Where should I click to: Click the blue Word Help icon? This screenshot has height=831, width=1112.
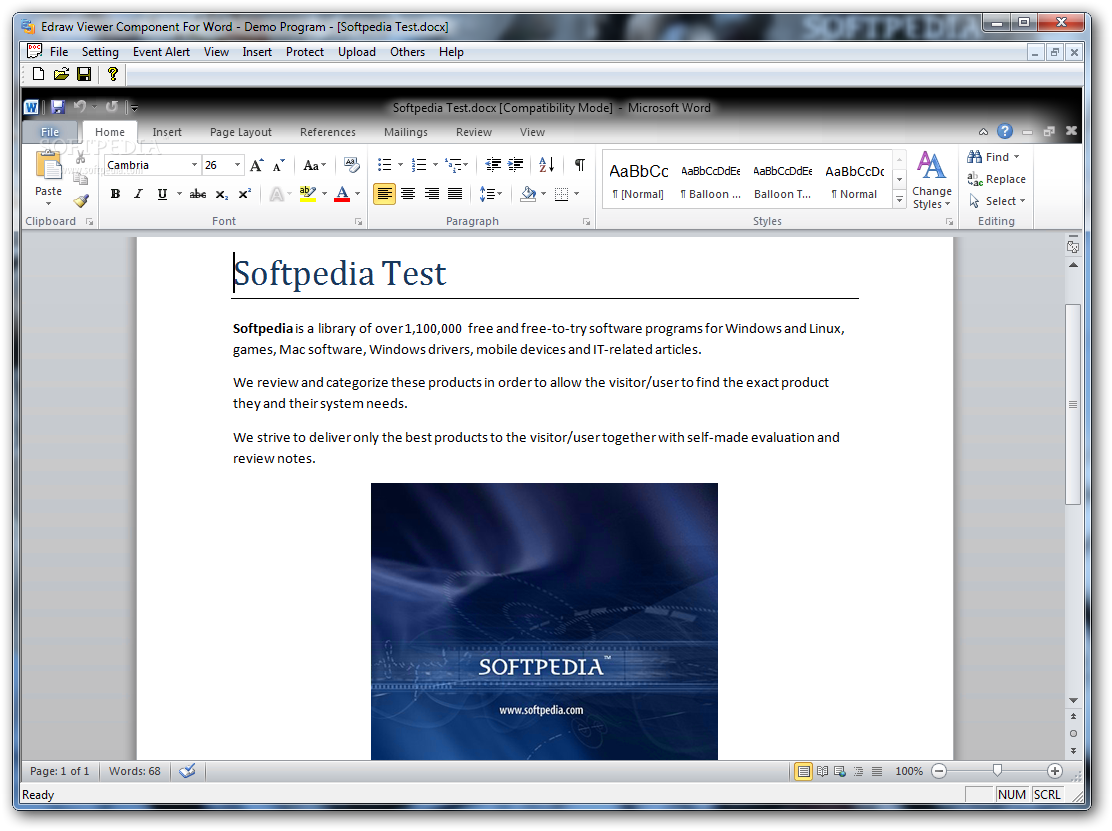tap(1004, 131)
